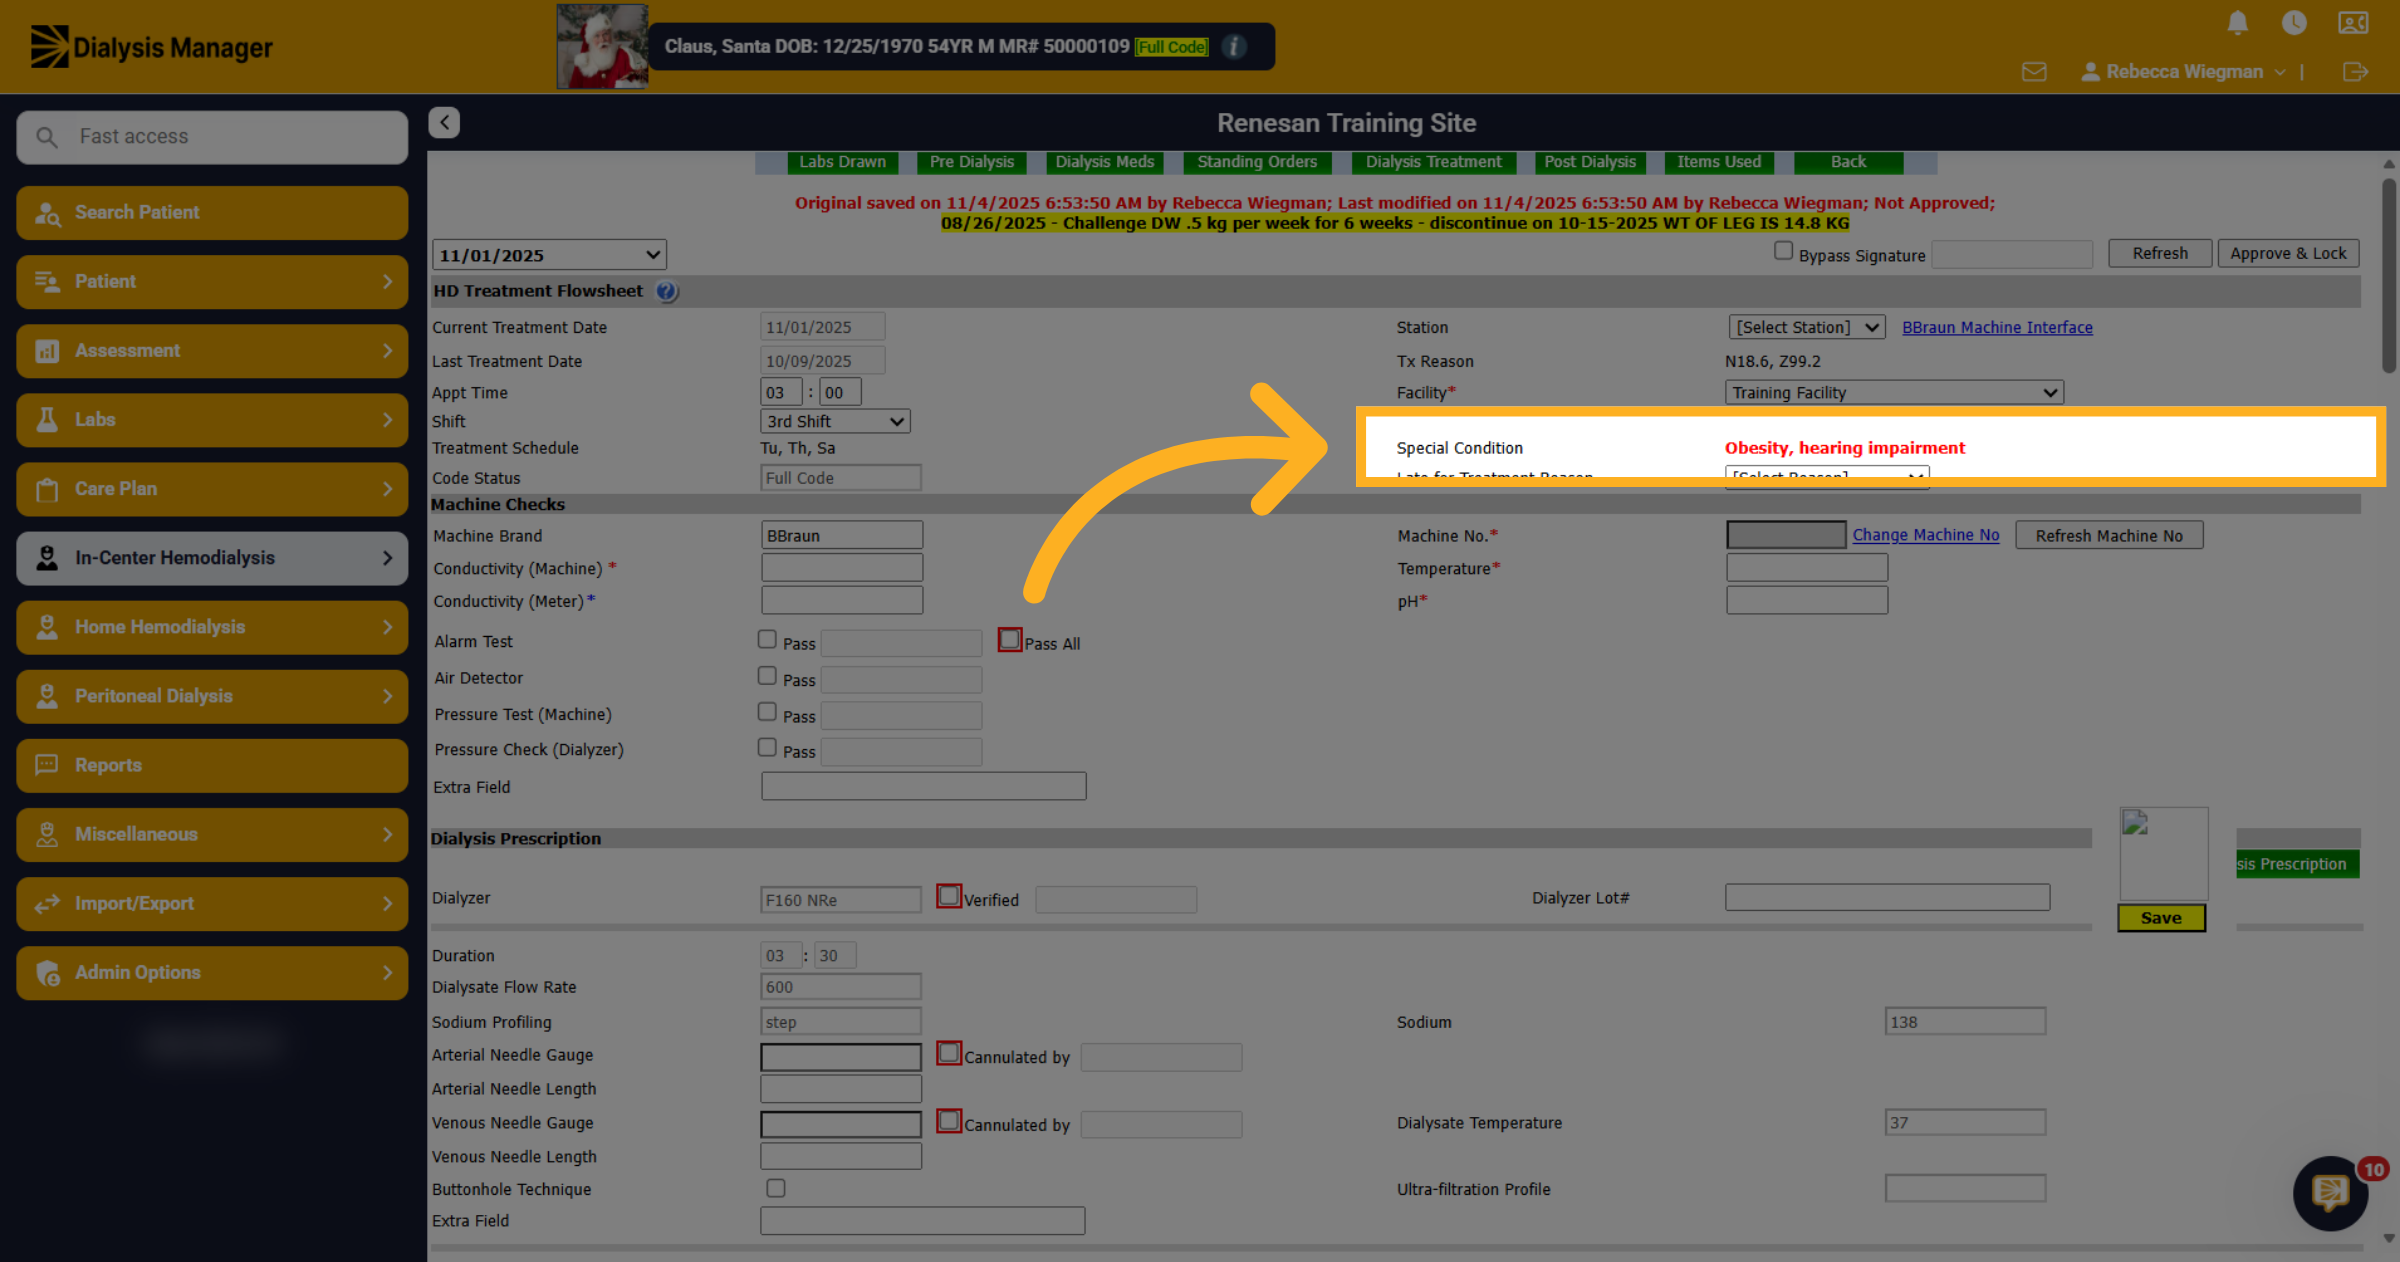Open HD Treatment Flowsheet help icon
2400x1262 pixels.
[x=666, y=291]
